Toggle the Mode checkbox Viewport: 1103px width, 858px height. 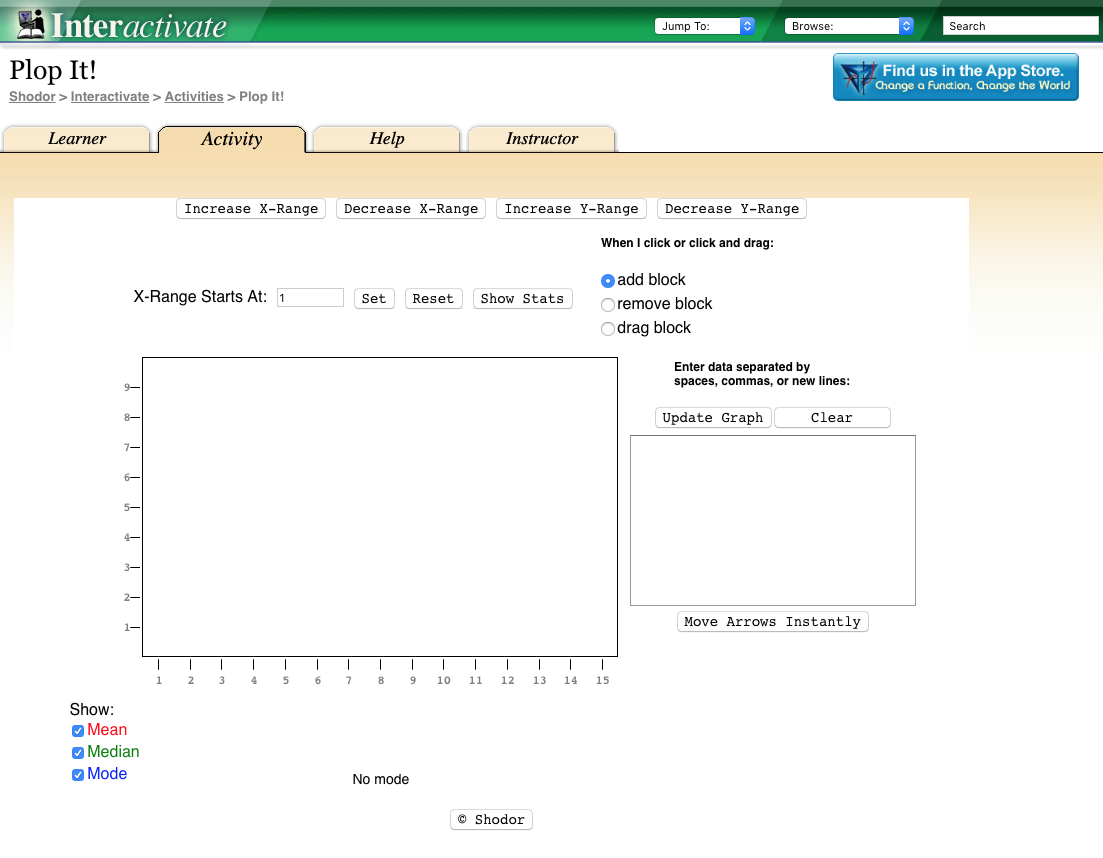point(78,775)
